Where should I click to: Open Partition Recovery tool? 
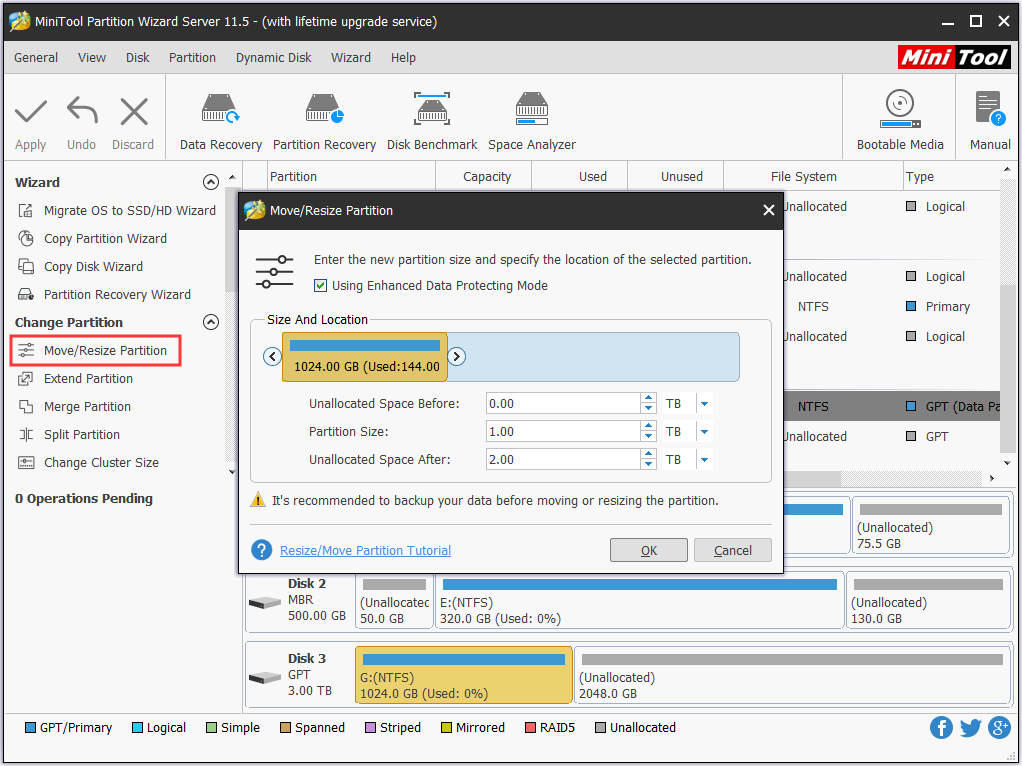pyautogui.click(x=324, y=122)
